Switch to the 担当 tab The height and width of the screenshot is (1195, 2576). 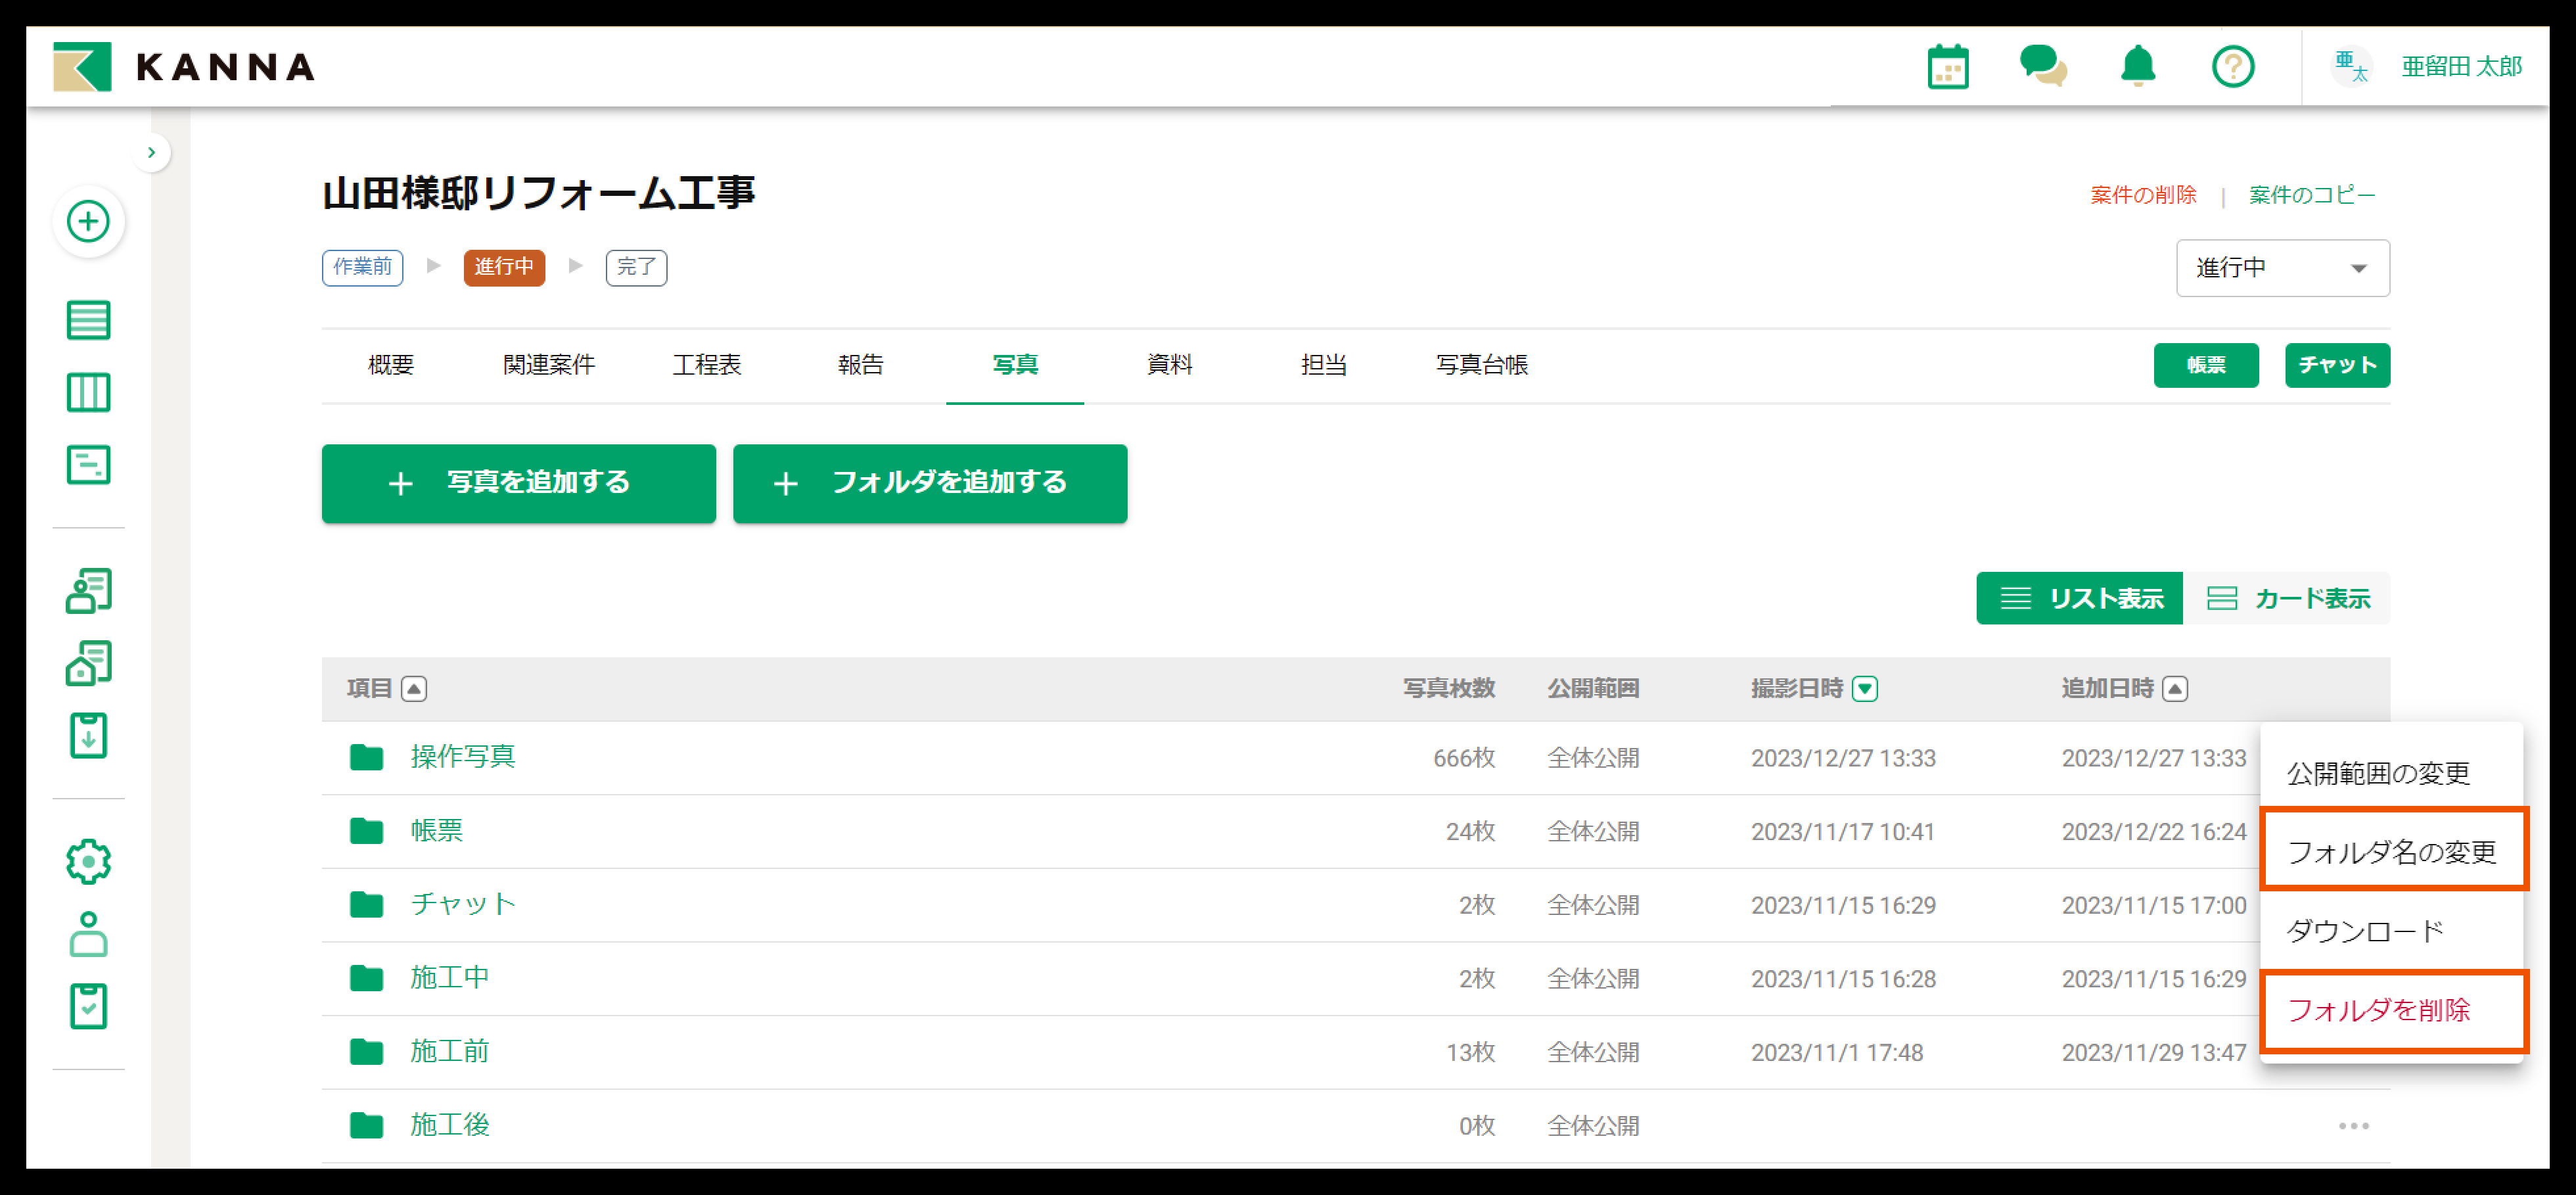pyautogui.click(x=1323, y=365)
